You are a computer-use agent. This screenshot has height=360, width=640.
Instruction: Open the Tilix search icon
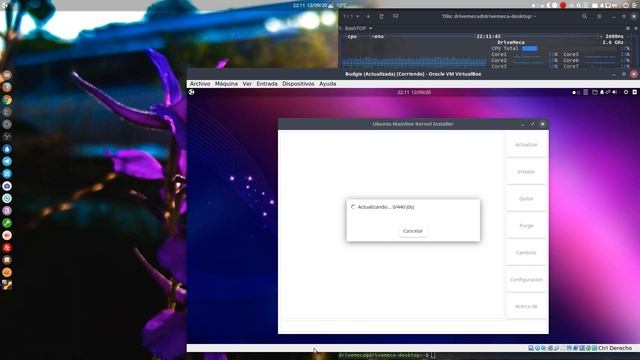584,16
